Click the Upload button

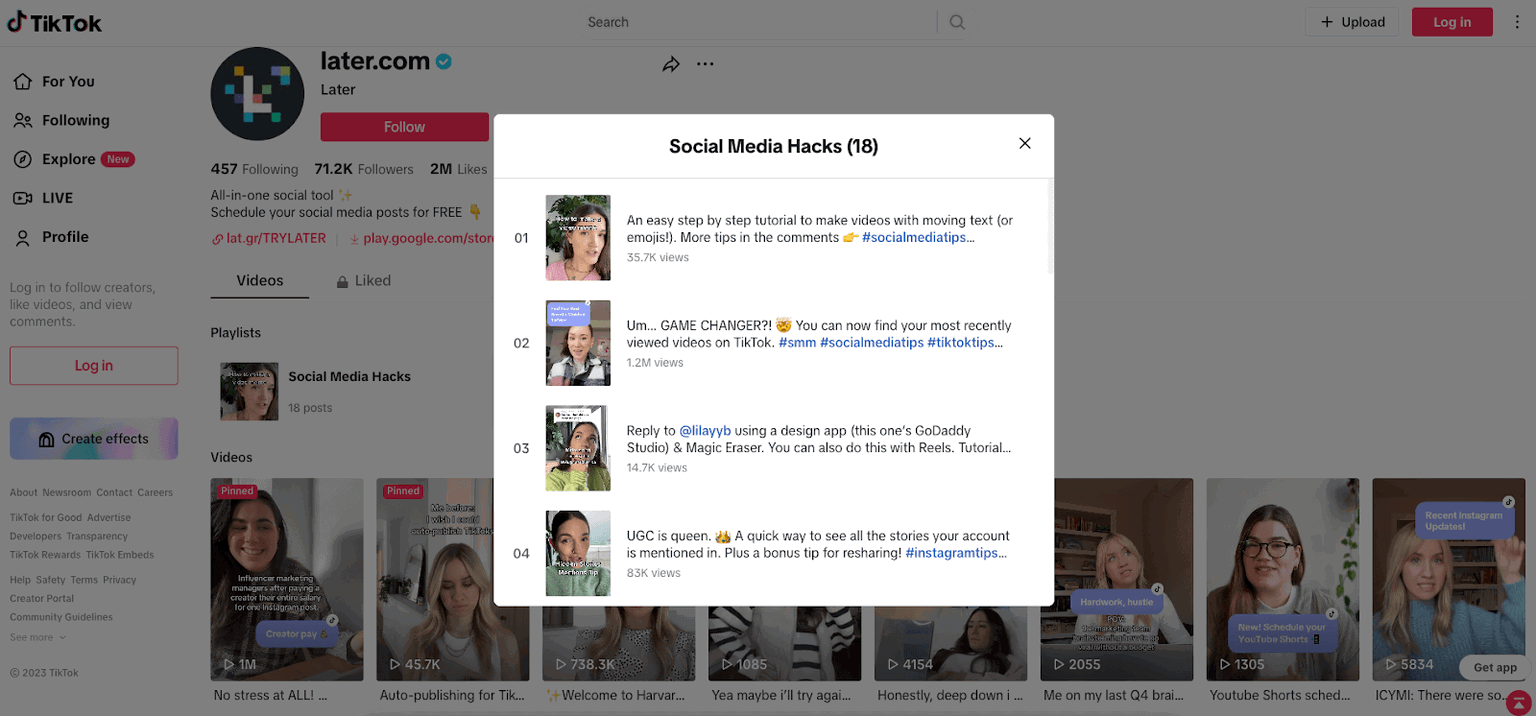tap(1352, 22)
